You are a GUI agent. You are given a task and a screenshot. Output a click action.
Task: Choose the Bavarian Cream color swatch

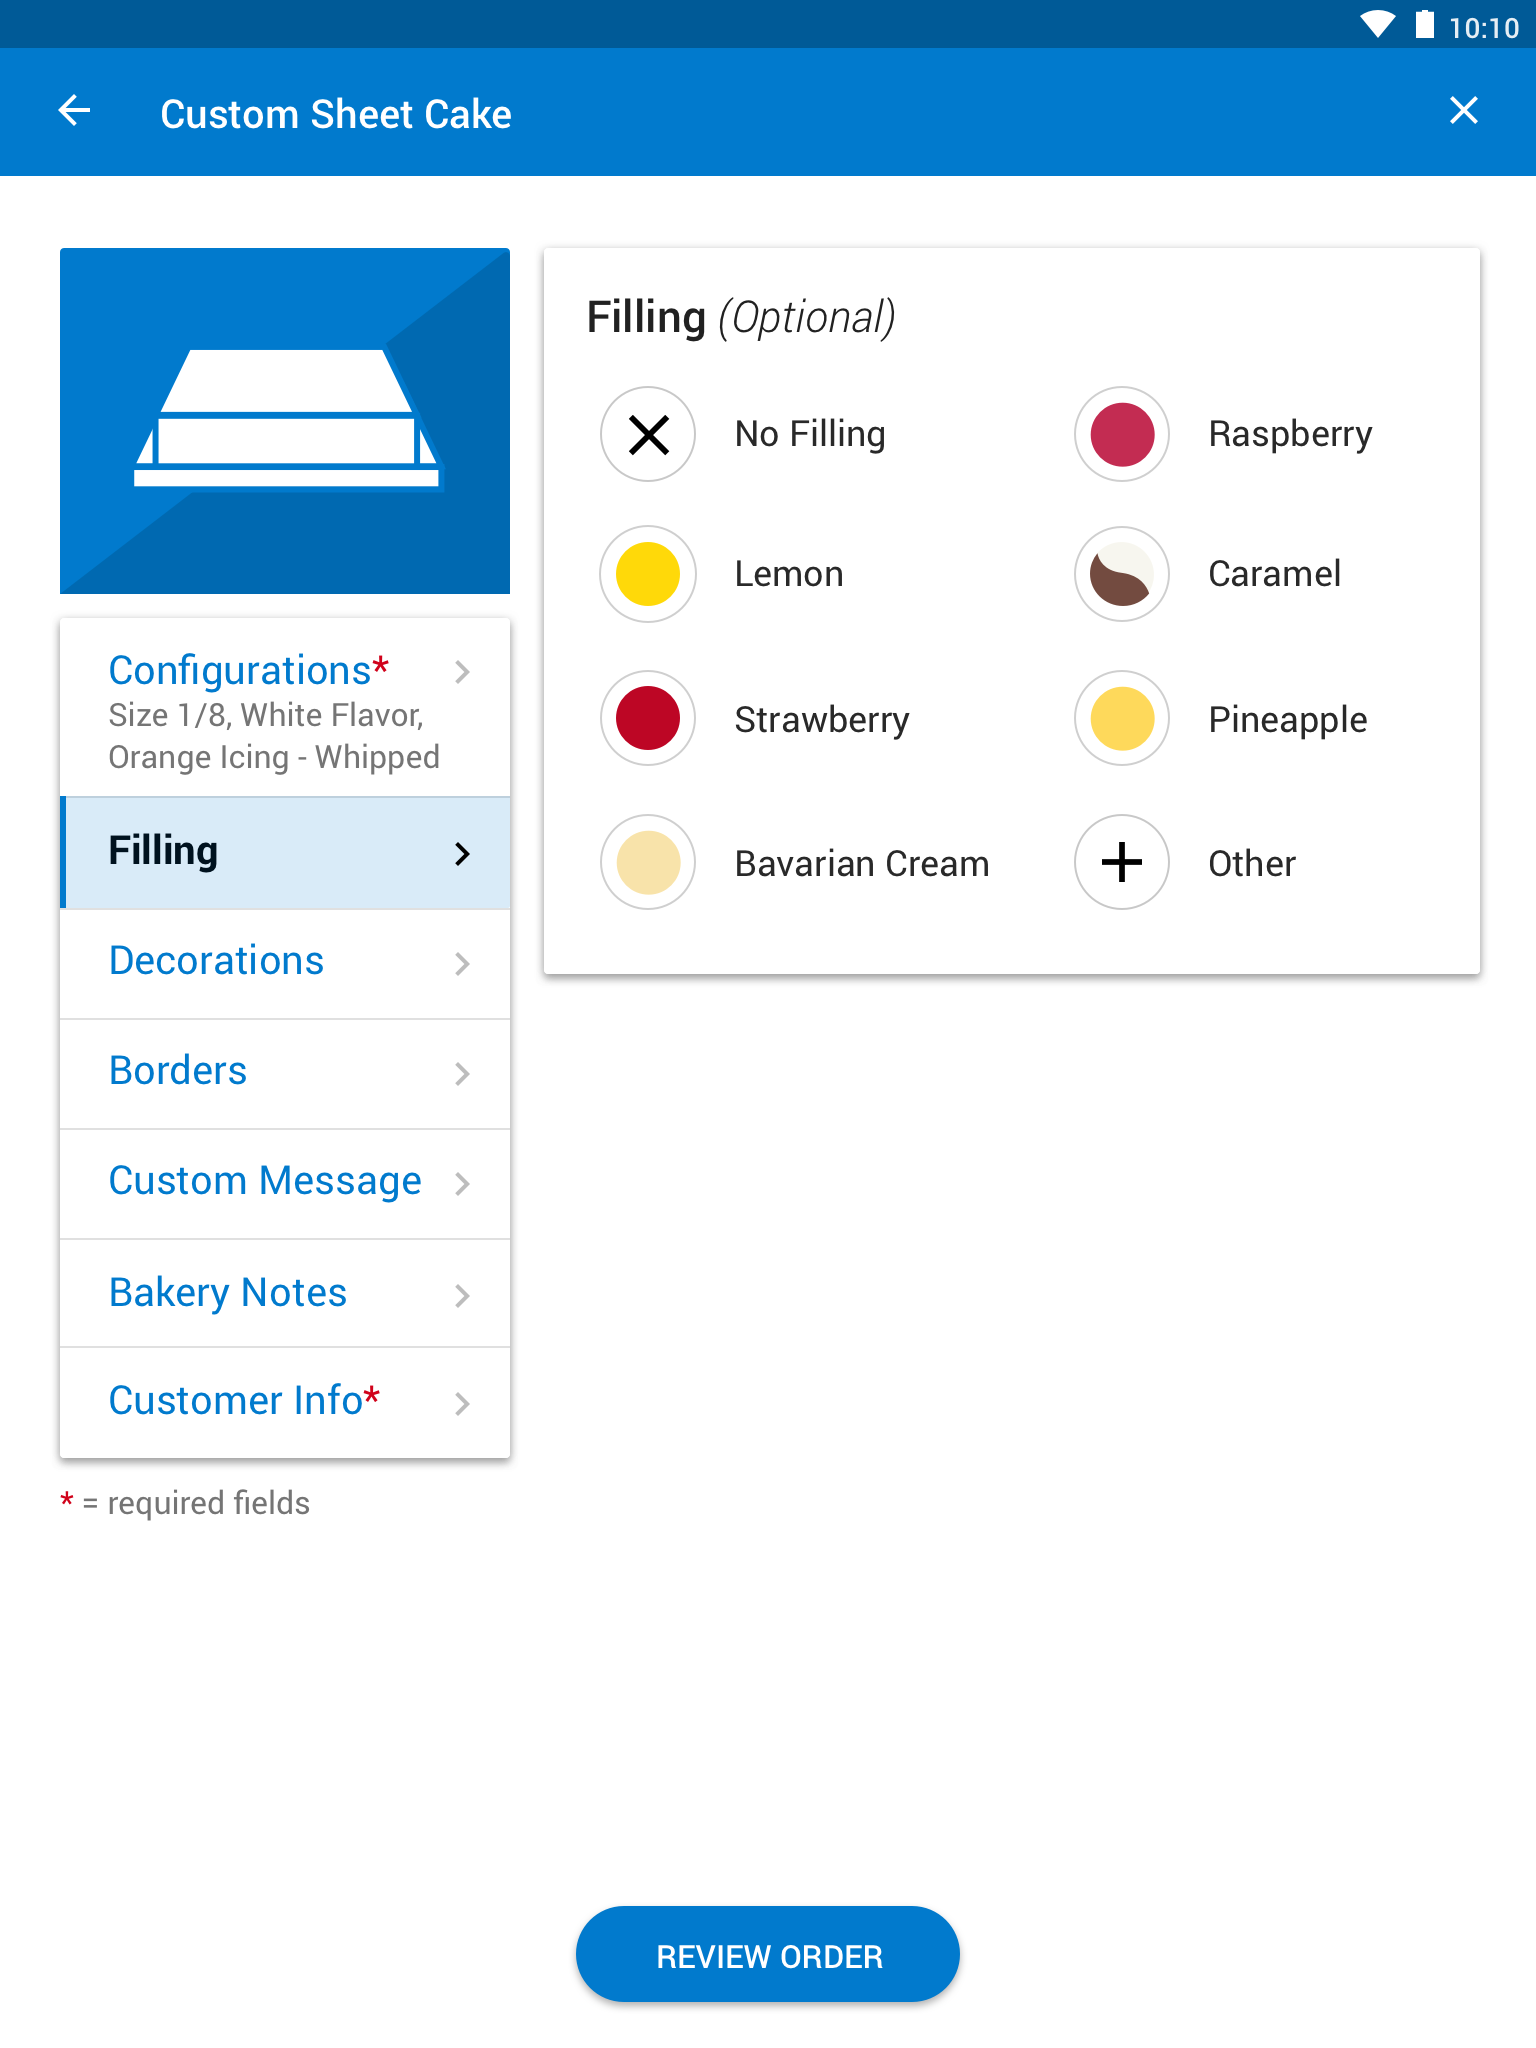(x=648, y=862)
